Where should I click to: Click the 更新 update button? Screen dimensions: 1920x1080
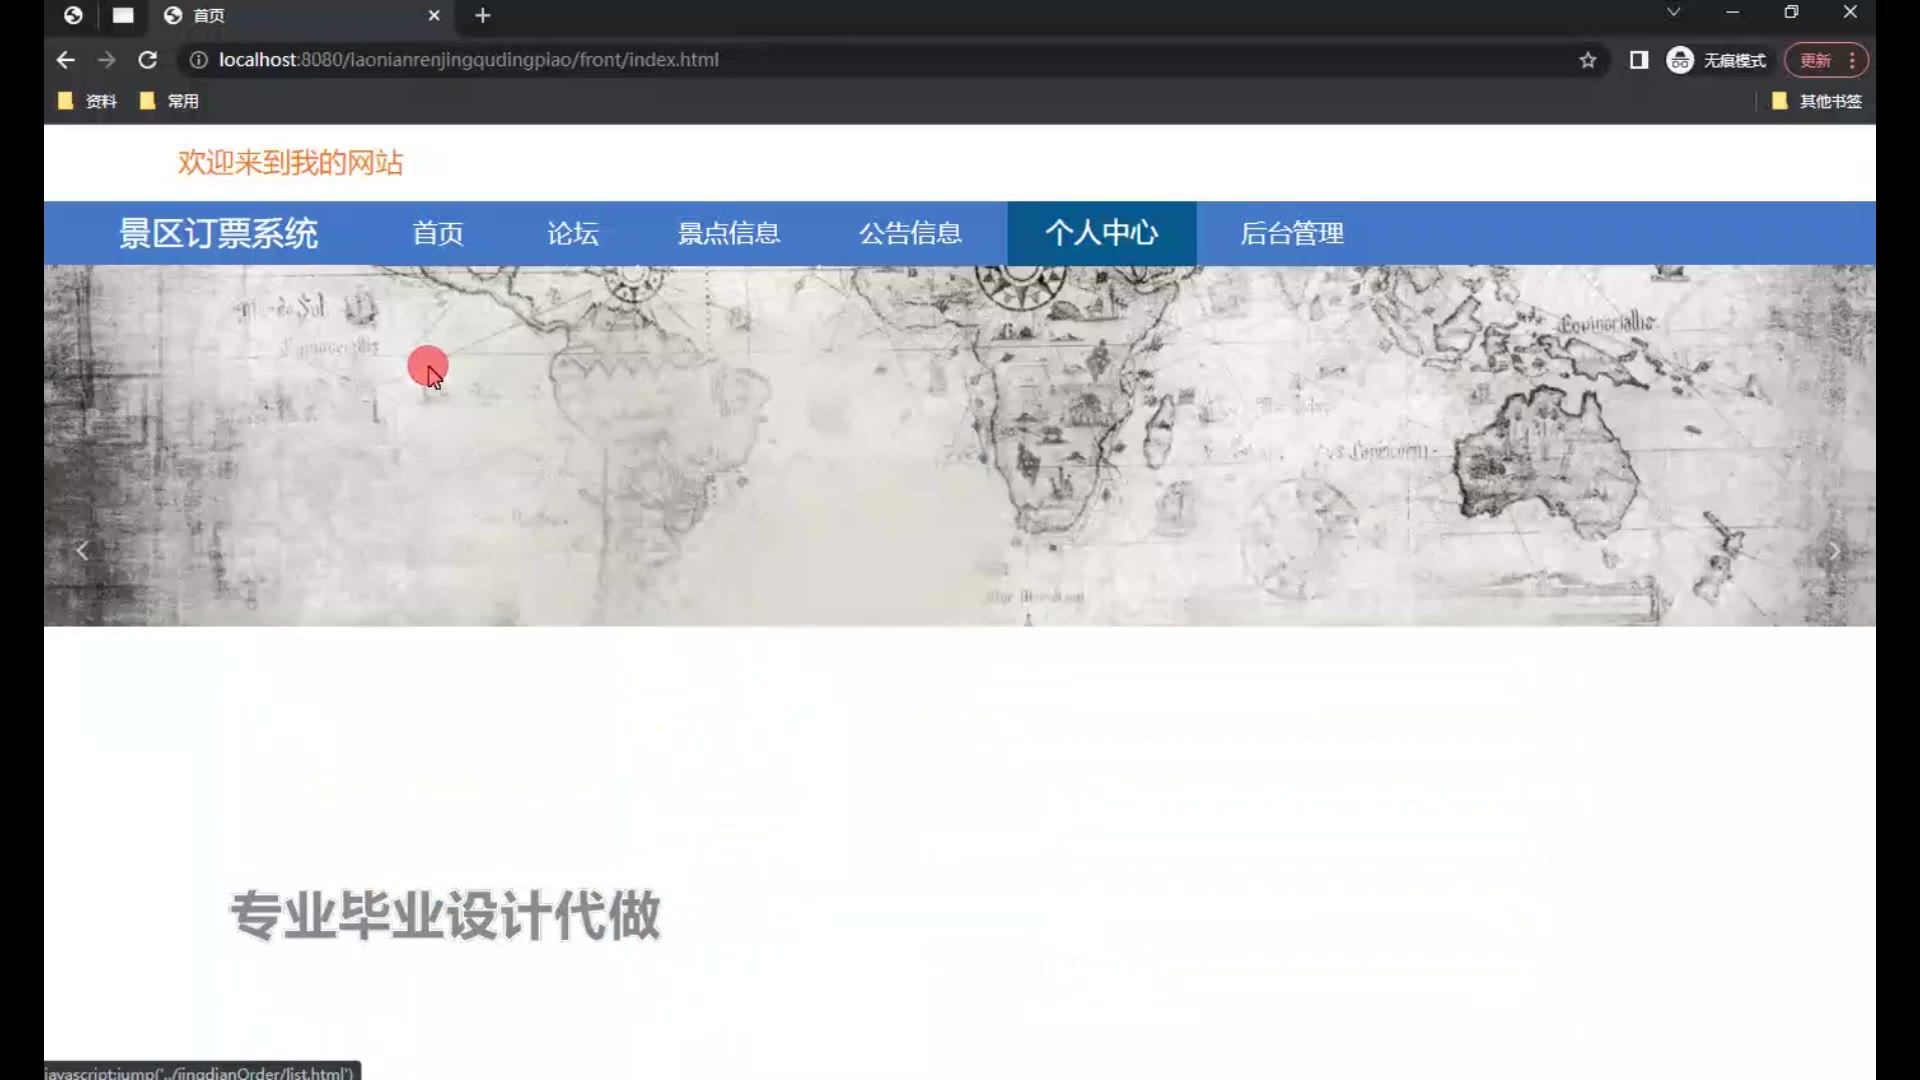[x=1816, y=60]
